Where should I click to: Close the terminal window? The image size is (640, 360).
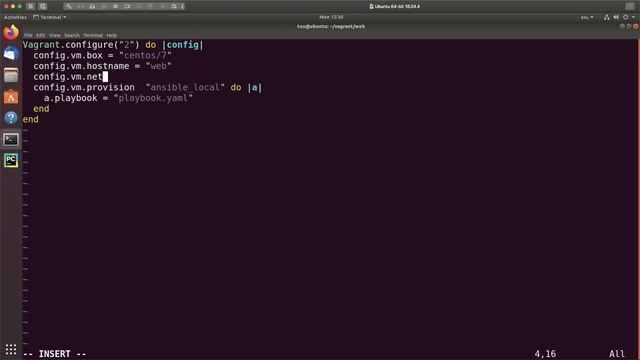pos(636,26)
